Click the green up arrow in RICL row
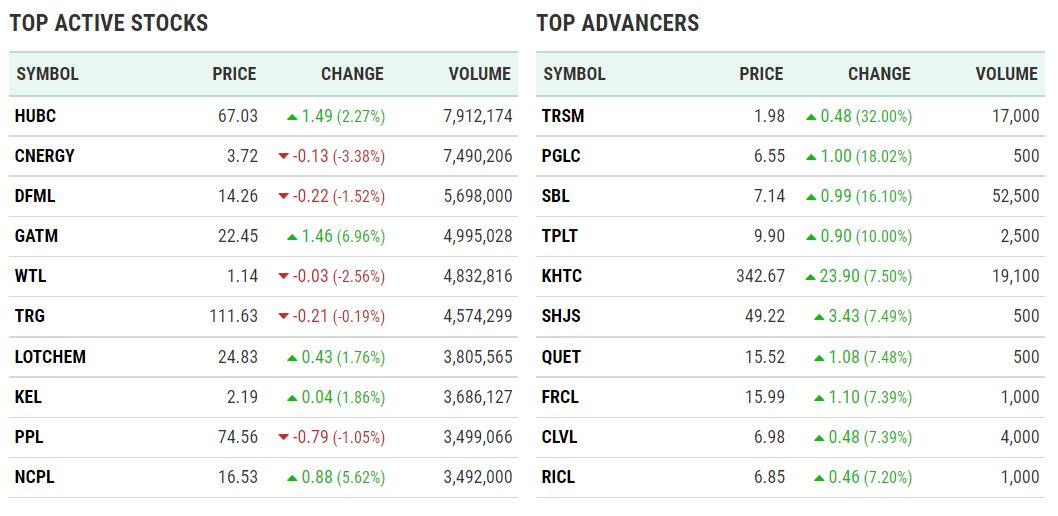The height and width of the screenshot is (516, 1058). coord(818,478)
